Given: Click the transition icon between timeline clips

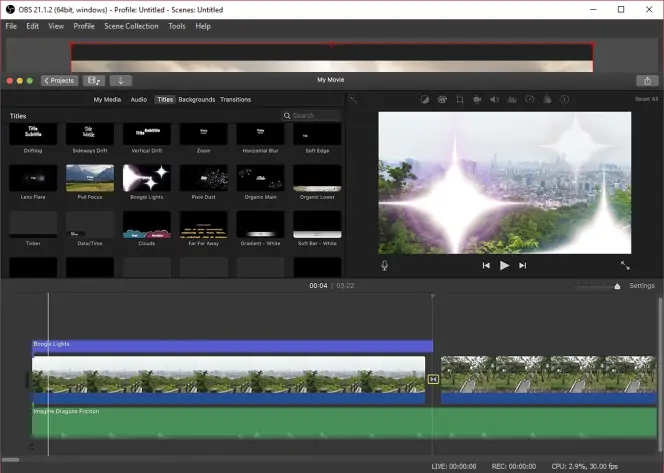Looking at the screenshot, I should coord(433,379).
